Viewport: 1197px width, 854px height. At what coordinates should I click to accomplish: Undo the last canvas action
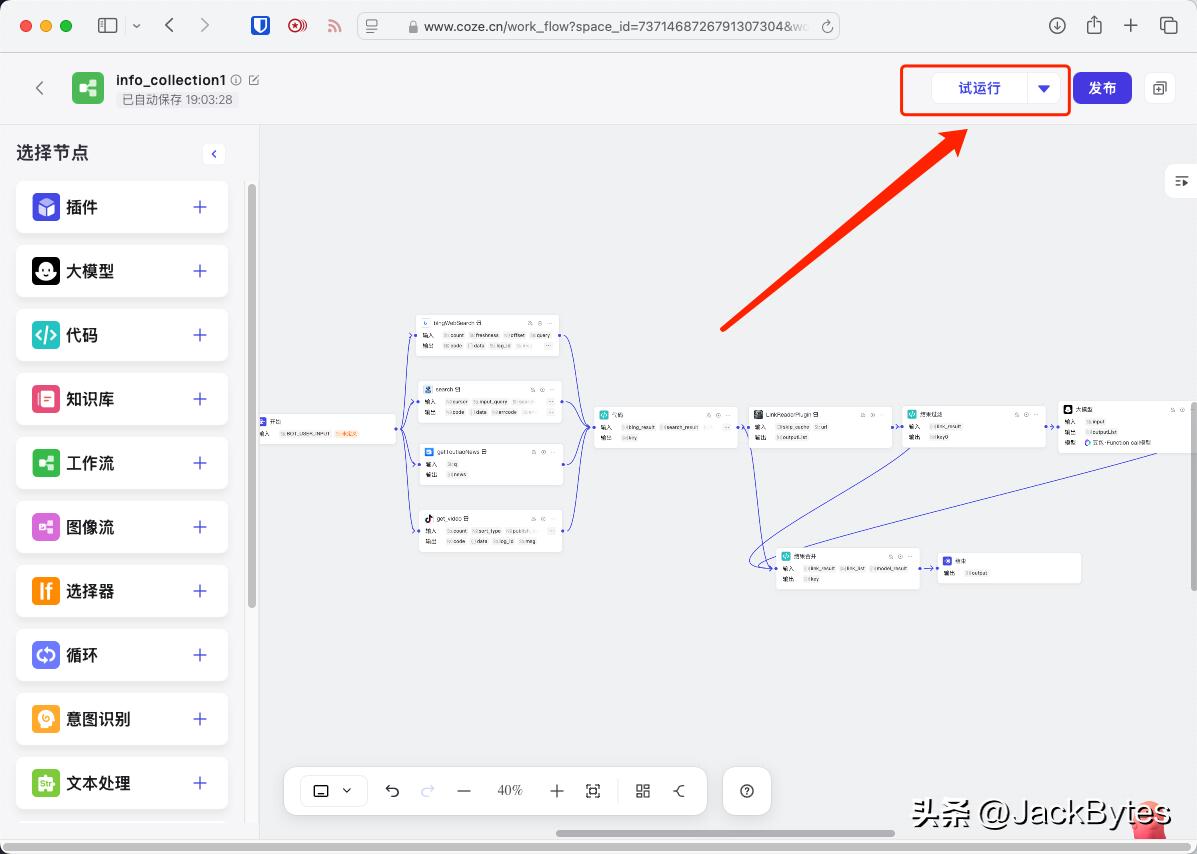tap(392, 791)
